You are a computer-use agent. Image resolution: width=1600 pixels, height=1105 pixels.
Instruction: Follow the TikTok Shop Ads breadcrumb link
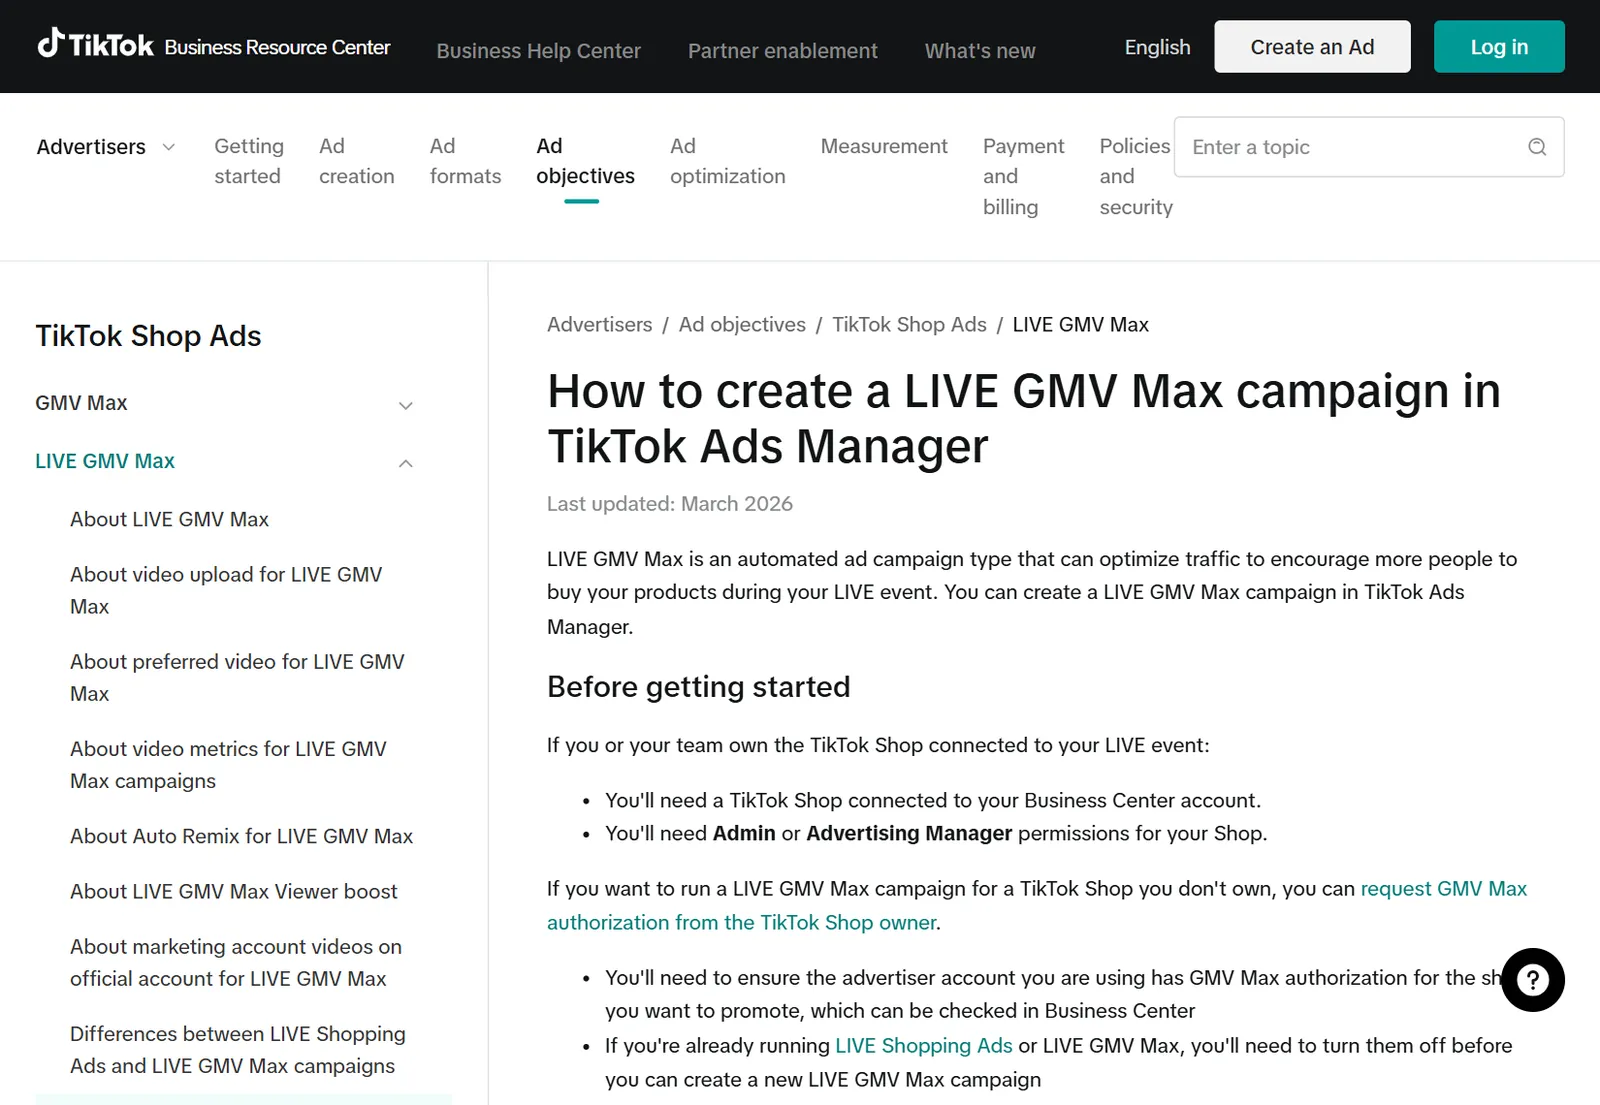click(x=909, y=325)
